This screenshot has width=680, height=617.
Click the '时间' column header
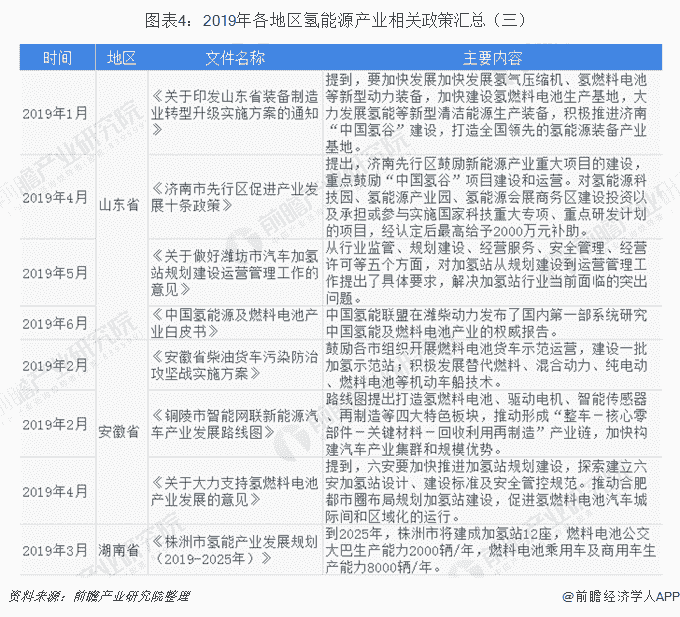pos(57,58)
